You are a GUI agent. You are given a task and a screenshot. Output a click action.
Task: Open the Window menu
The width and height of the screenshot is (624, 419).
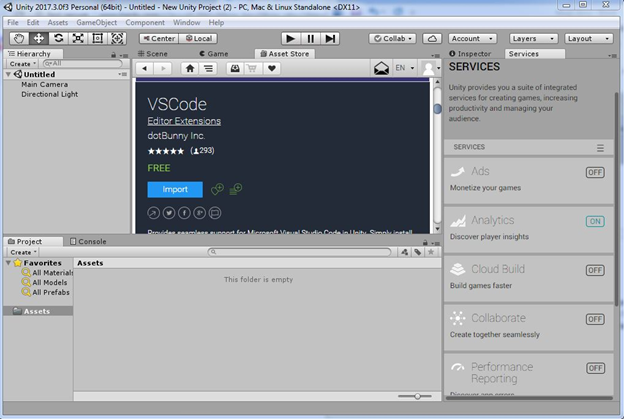click(186, 23)
